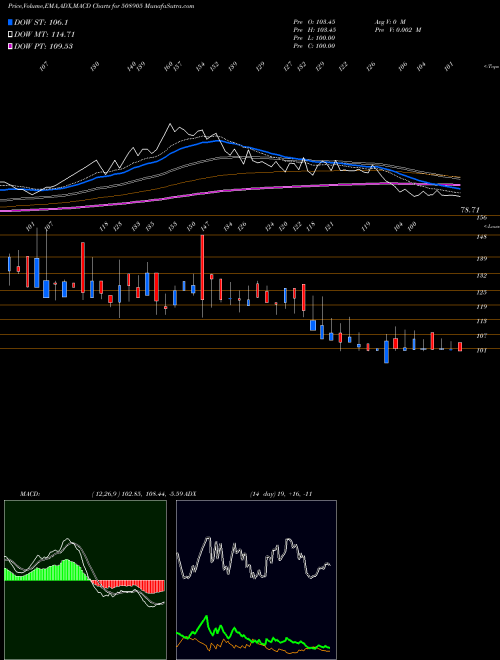
Task: Click the blue candlestick dipping below 101 line
Action: (x=386, y=352)
